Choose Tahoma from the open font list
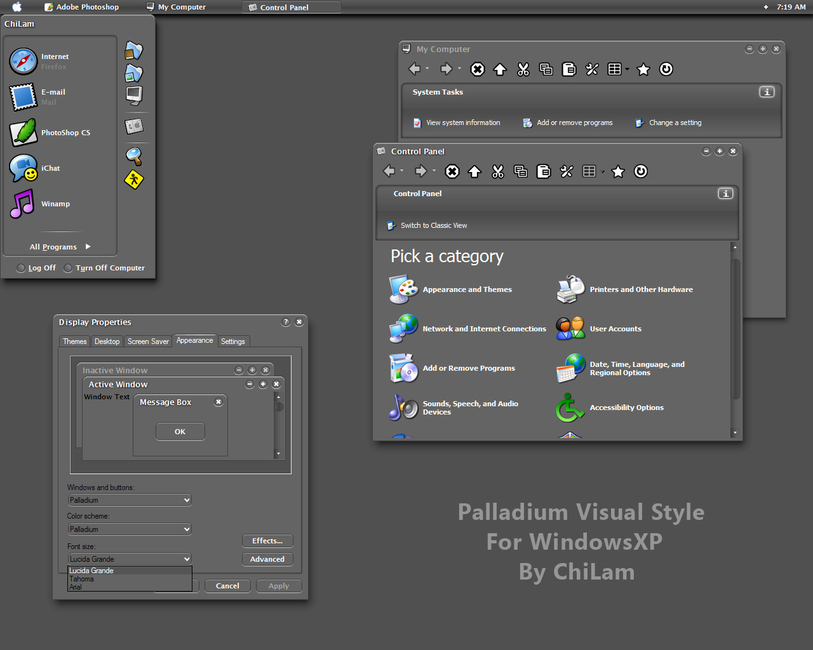 tap(130, 579)
